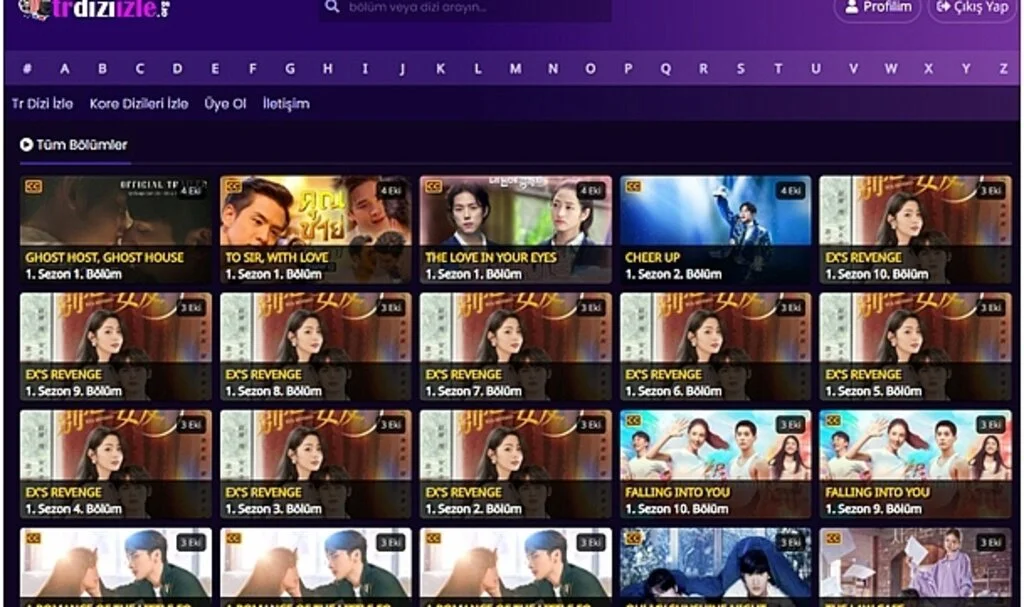This screenshot has width=1024, height=607.
Task: Click the trdiziizle site logo
Action: [94, 9]
